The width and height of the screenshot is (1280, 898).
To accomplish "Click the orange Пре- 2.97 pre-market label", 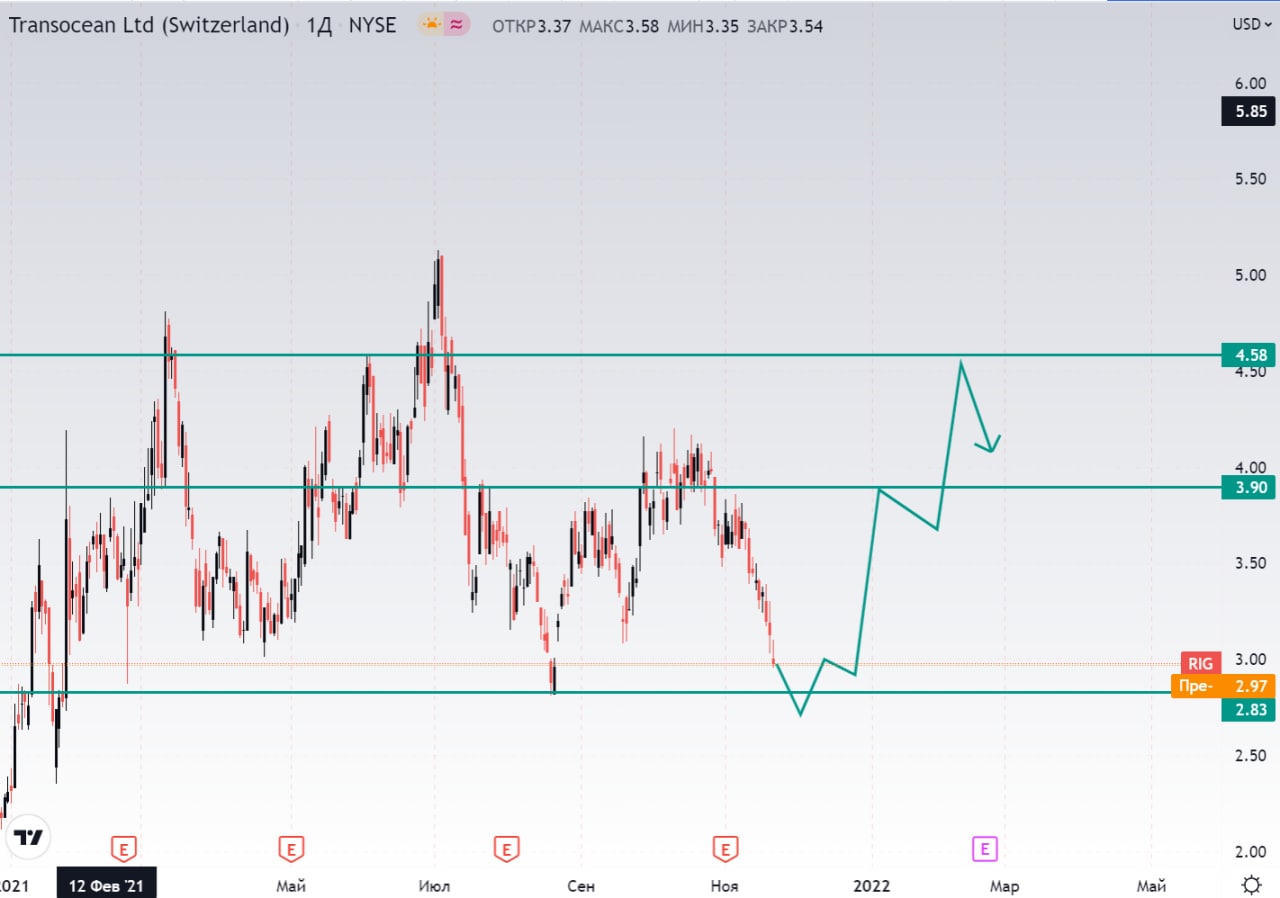I will pyautogui.click(x=1222, y=686).
